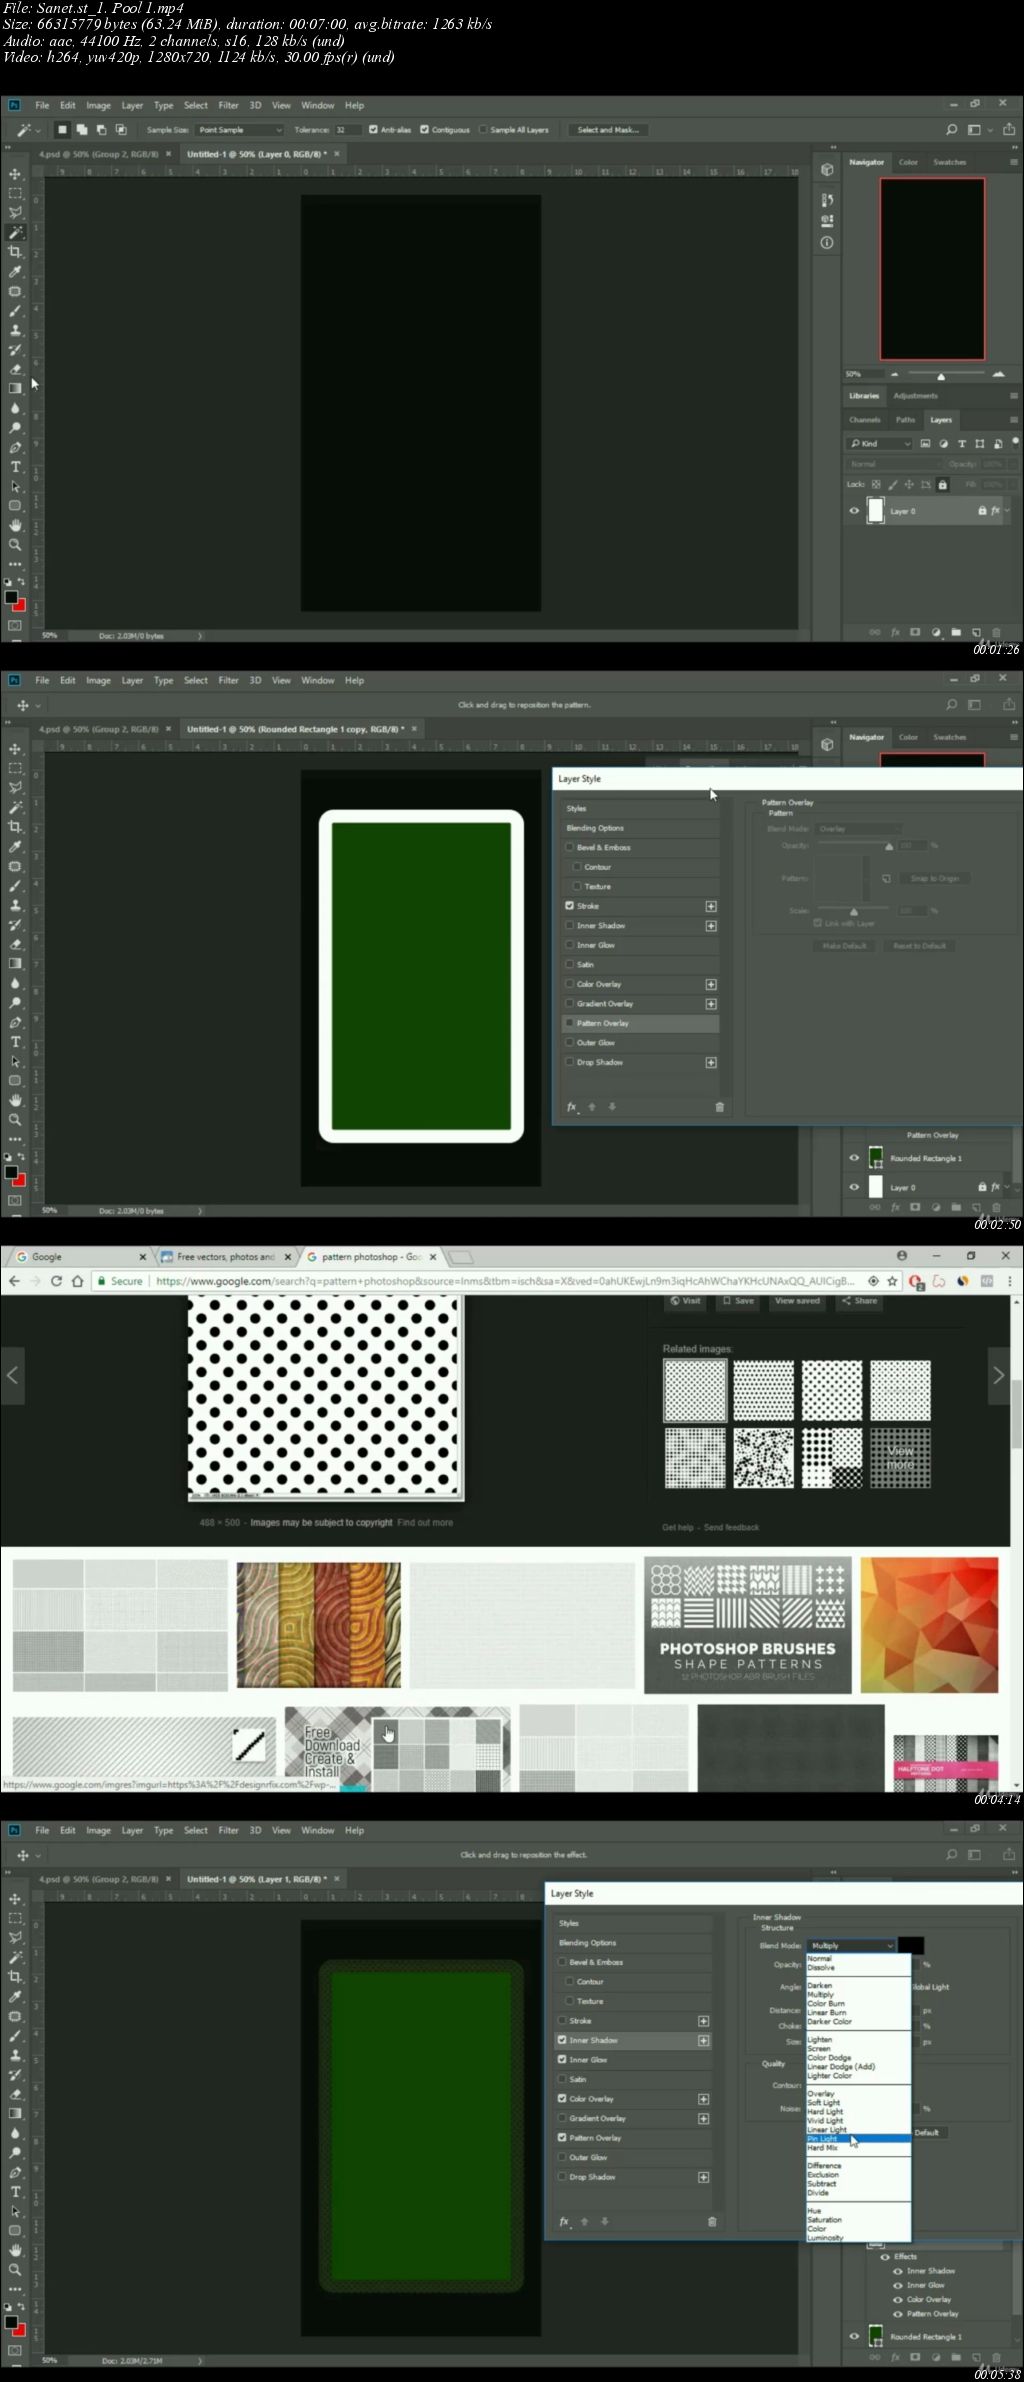The height and width of the screenshot is (2382, 1024).
Task: Click Make Default in Pattern Overlay settings
Action: 844,945
